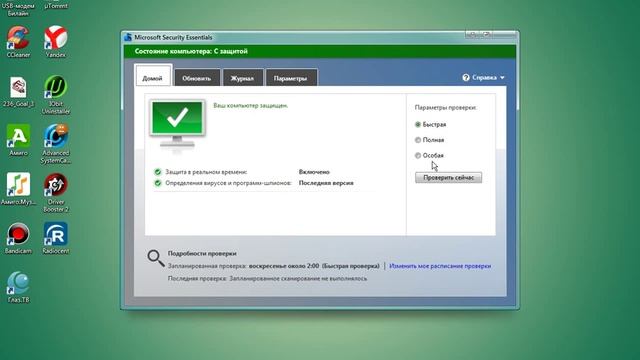Open the Глаз.ТВ desktop icon
The image size is (640, 360).
tap(18, 287)
